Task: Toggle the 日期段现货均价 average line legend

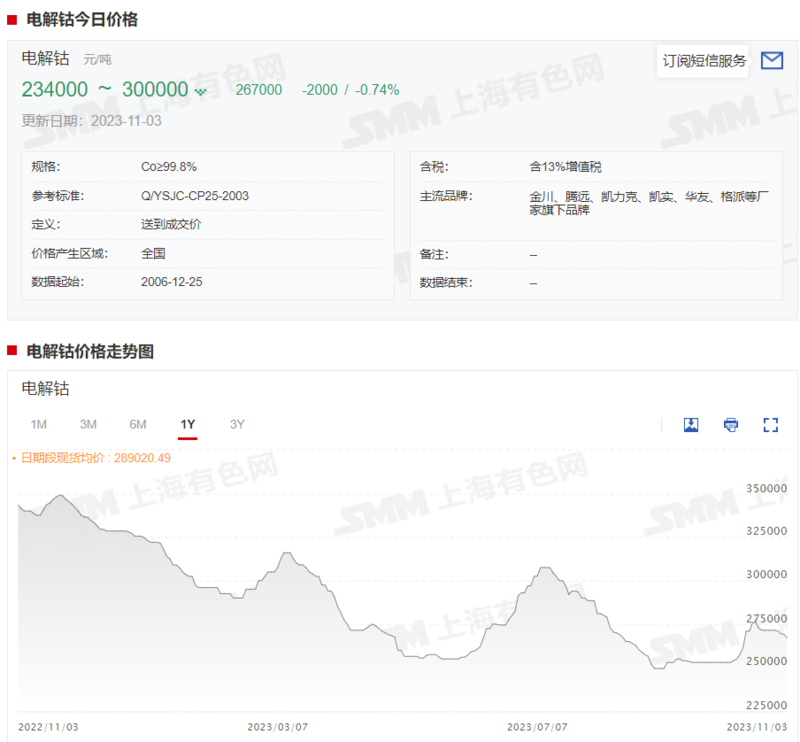Action: click(91, 458)
